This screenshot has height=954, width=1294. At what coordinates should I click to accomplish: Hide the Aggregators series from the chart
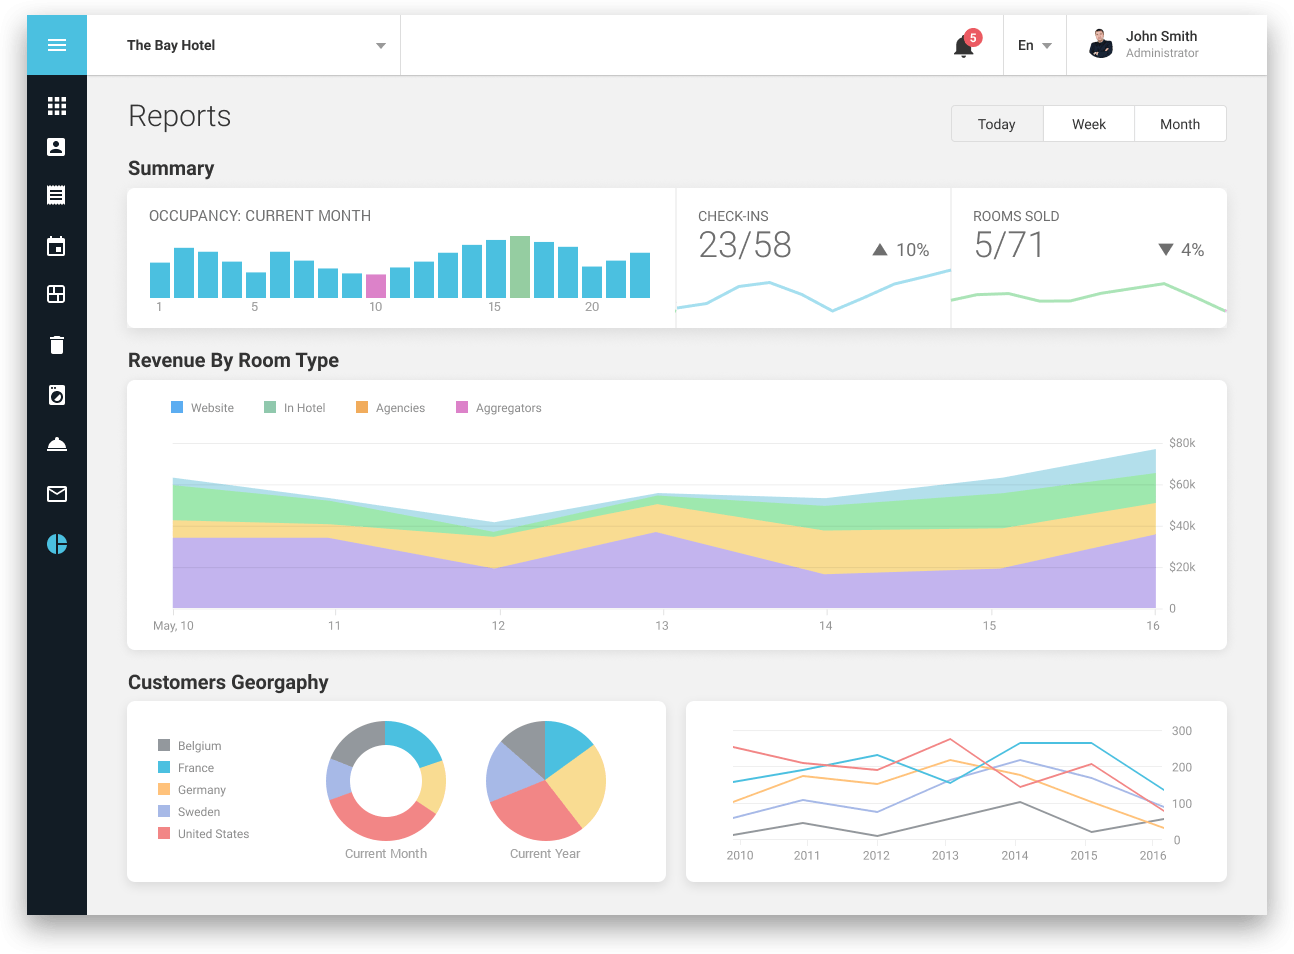click(x=498, y=407)
